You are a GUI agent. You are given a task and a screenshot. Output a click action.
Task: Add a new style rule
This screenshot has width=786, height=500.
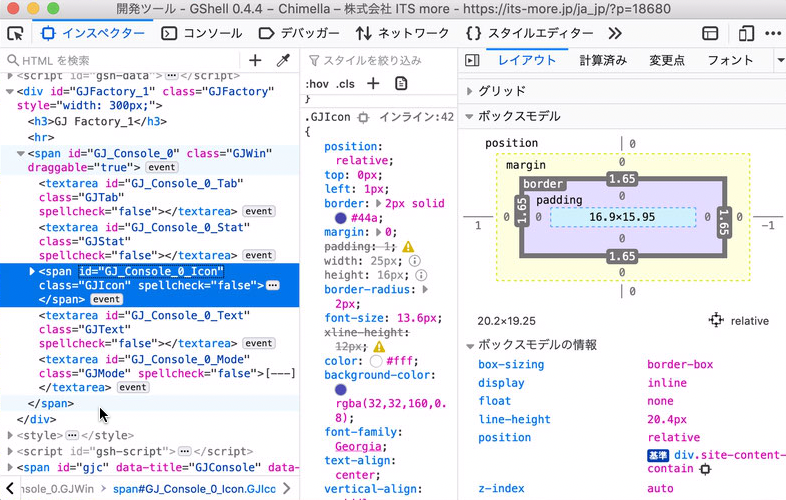373,83
